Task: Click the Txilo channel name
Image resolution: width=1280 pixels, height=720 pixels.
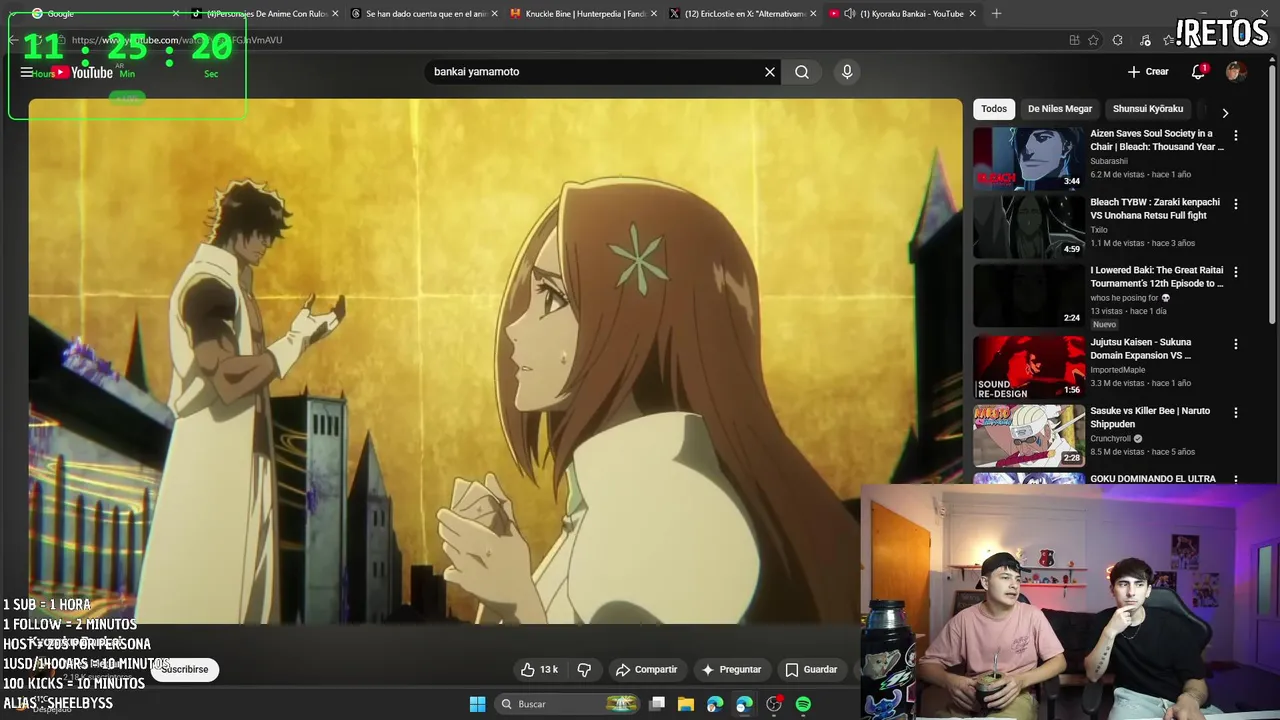Action: point(1099,230)
